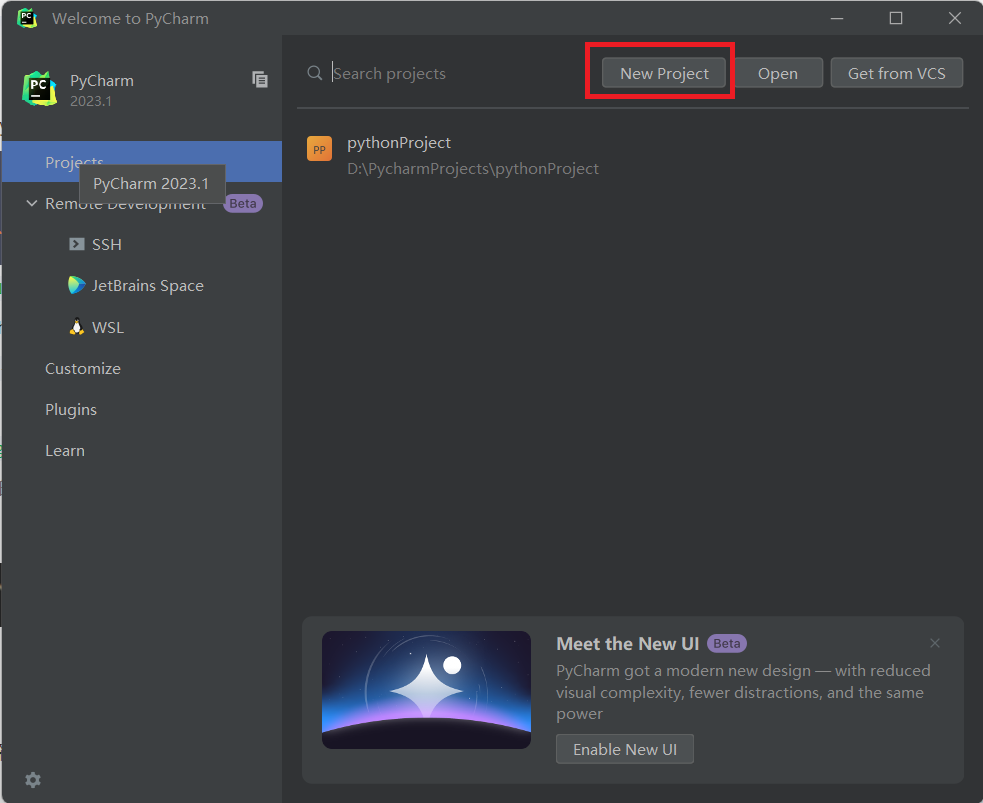Viewport: 983px width, 803px height.
Task: Click the orange PP project icon
Action: coord(319,149)
